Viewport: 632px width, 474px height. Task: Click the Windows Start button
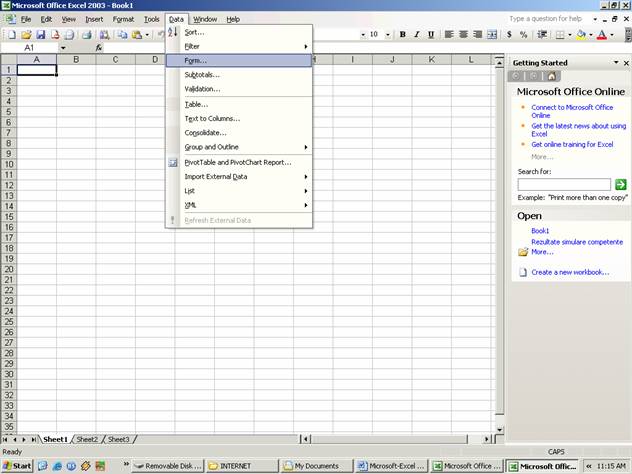(x=17, y=466)
